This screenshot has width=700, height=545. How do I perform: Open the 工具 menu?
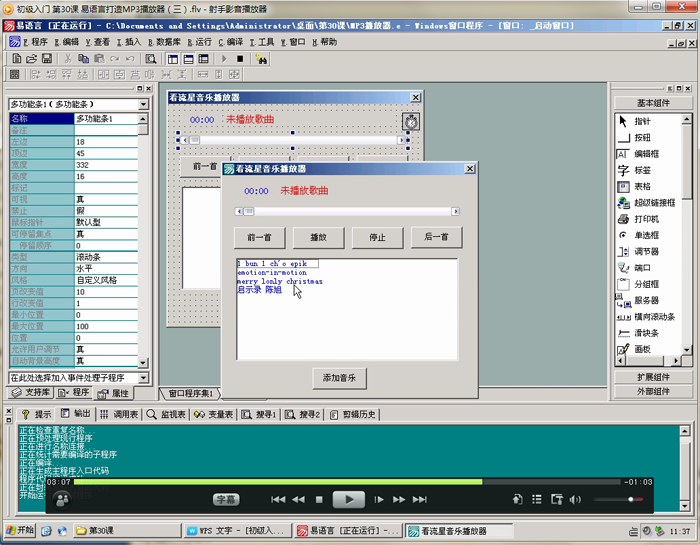[x=262, y=42]
